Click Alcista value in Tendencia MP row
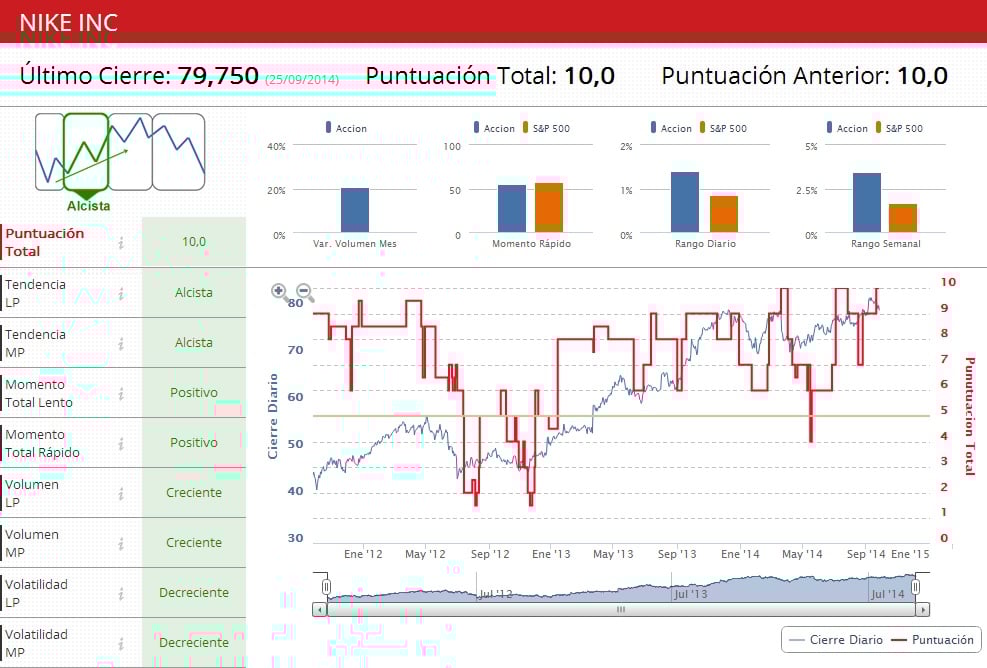 pos(194,342)
